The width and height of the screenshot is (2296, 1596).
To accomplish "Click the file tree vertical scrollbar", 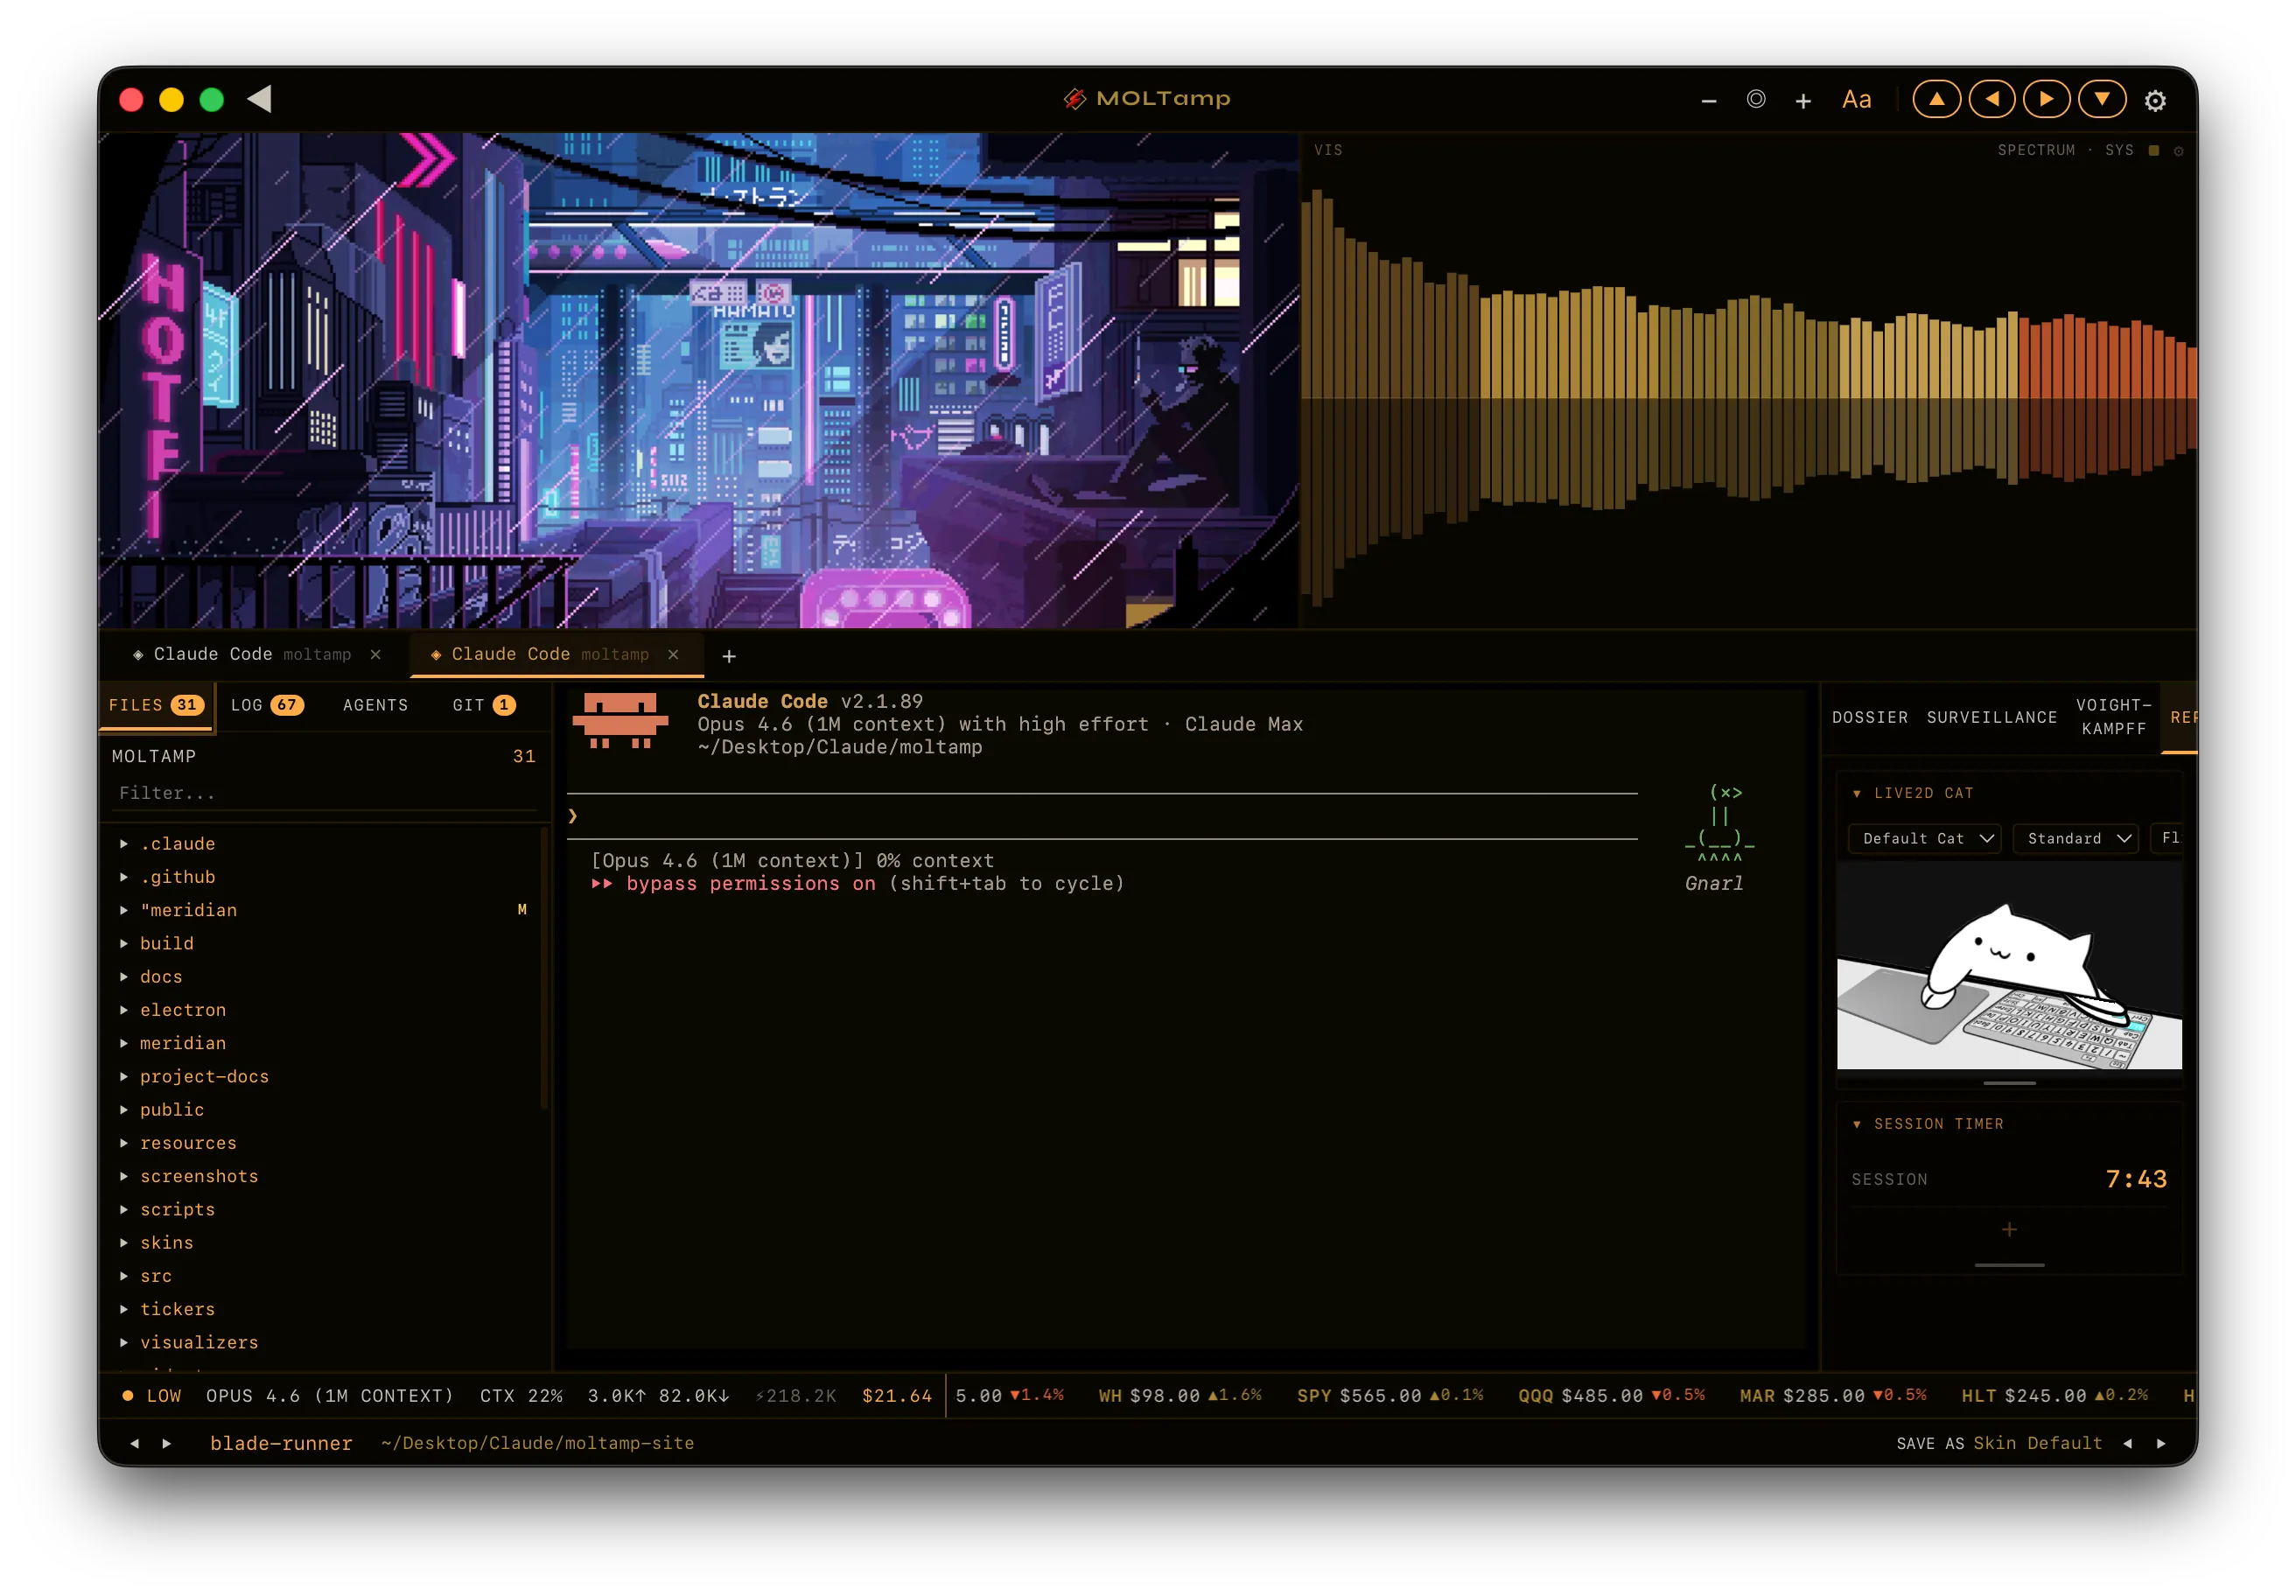I will tap(544, 968).
